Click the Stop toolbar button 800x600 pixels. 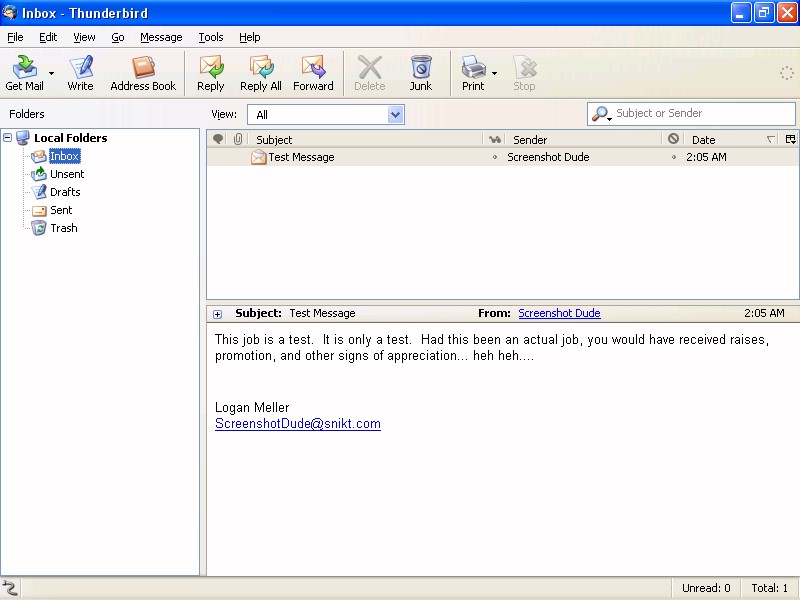pos(524,73)
